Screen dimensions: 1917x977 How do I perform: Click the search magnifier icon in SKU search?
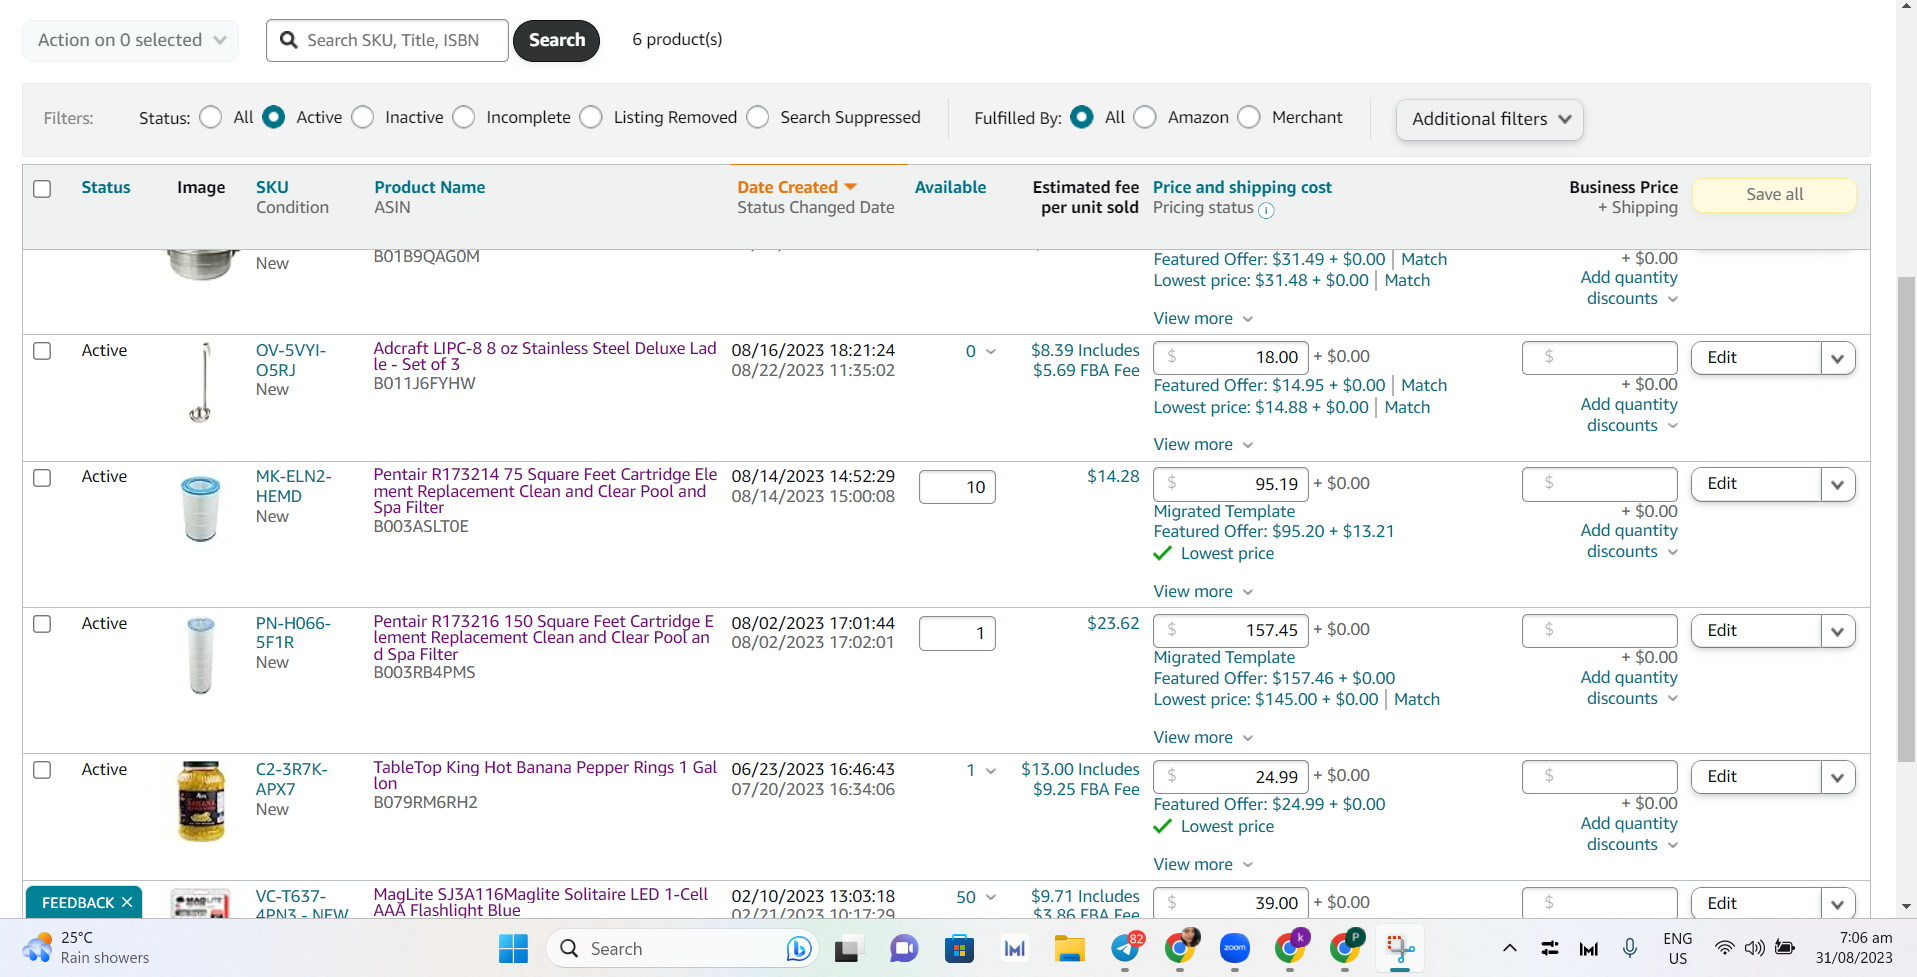point(289,40)
